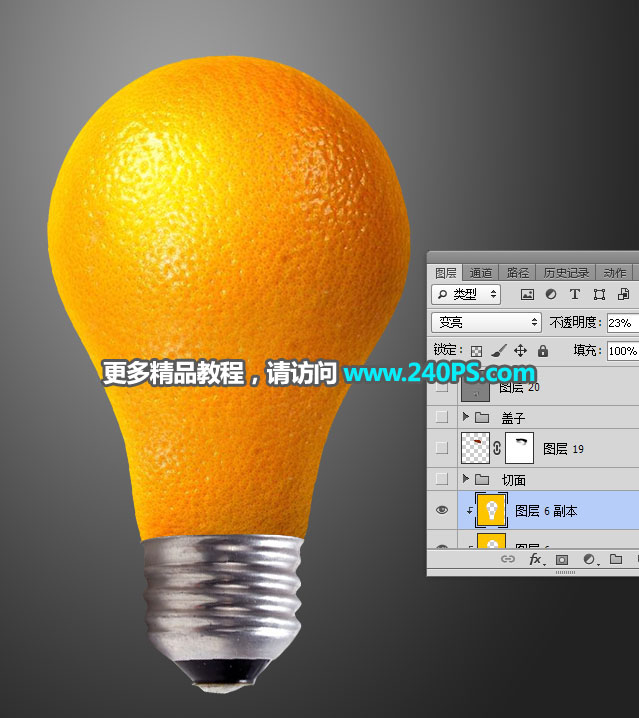Filter layers by shape icon
The width and height of the screenshot is (639, 718).
coord(599,294)
